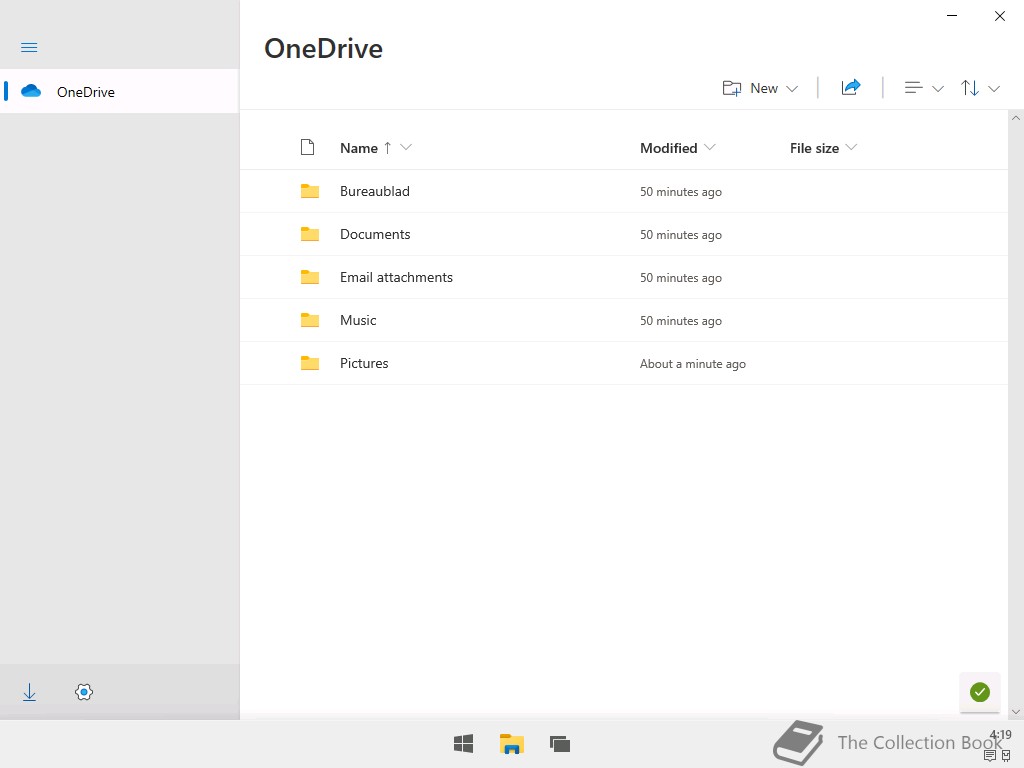Click the OneDrive cloud icon in the sidebar
This screenshot has width=1024, height=768.
coord(31,91)
